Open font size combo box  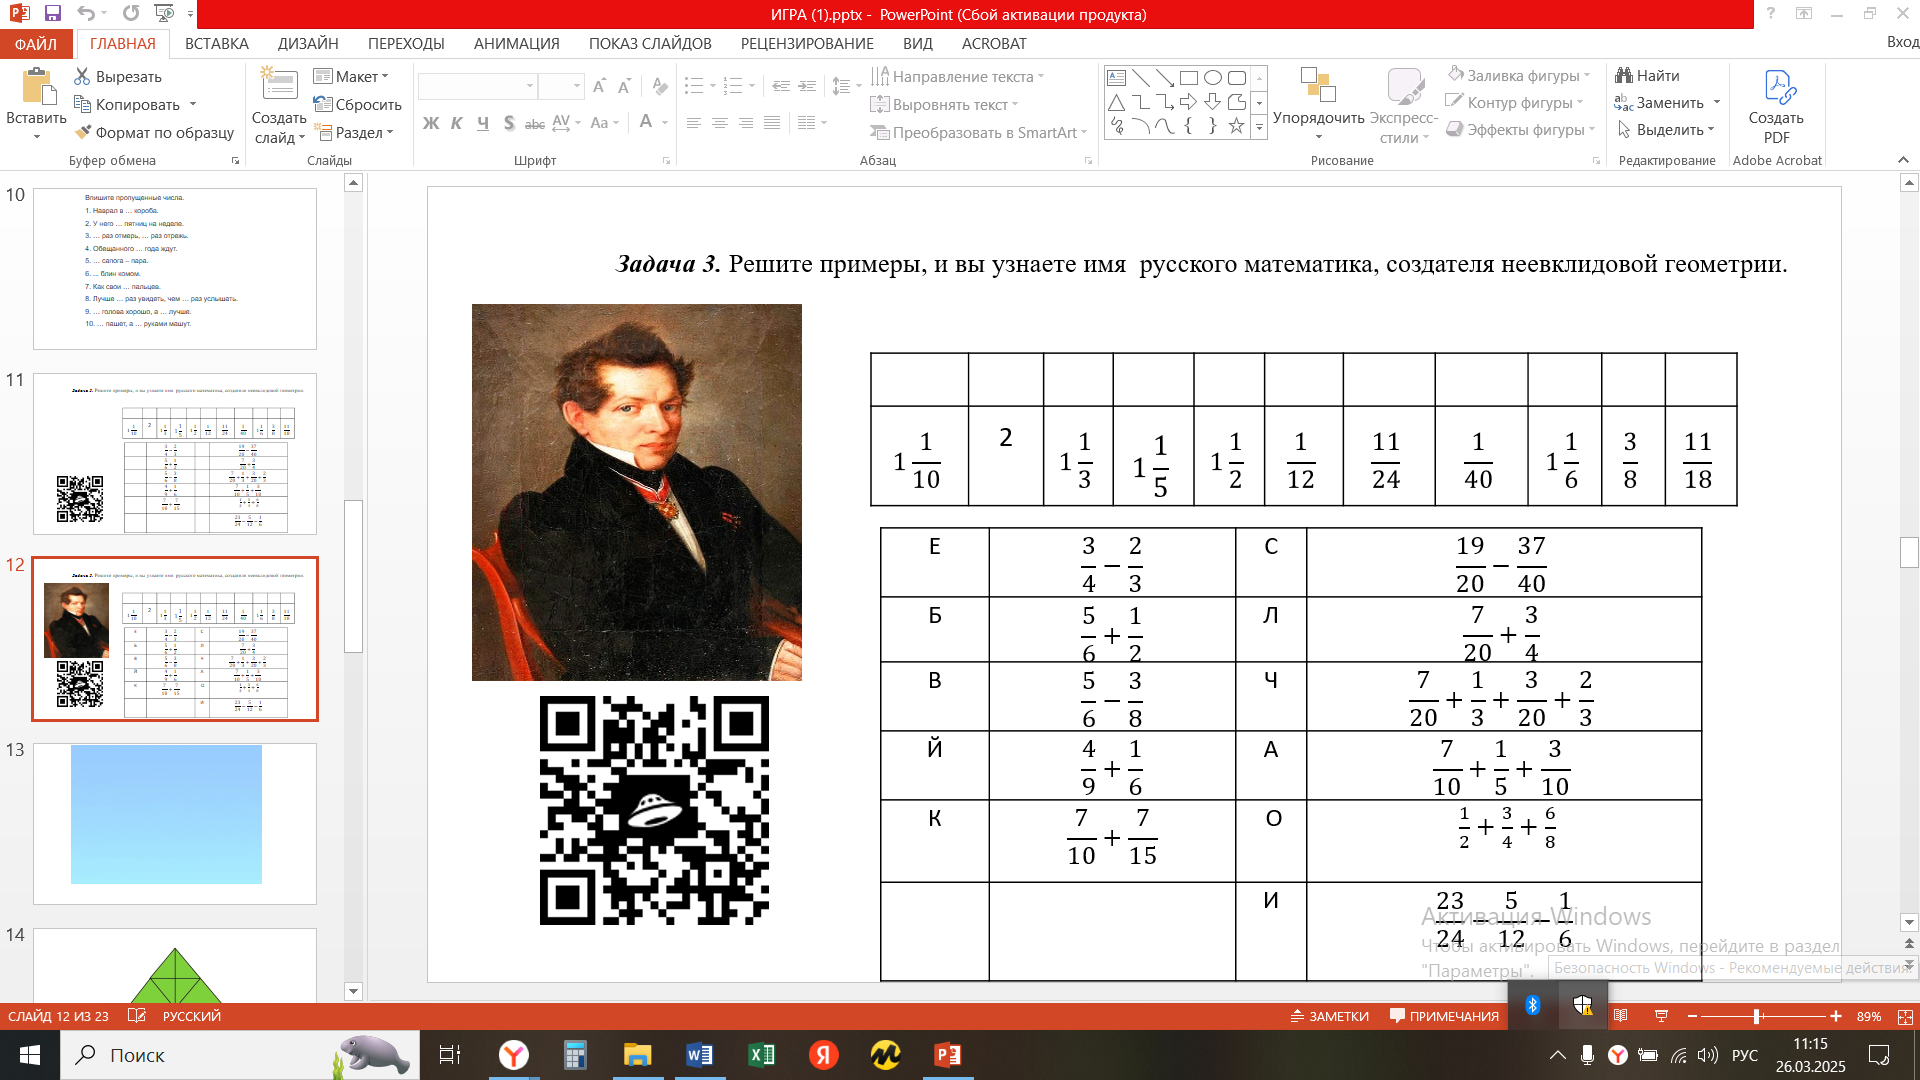(561, 86)
